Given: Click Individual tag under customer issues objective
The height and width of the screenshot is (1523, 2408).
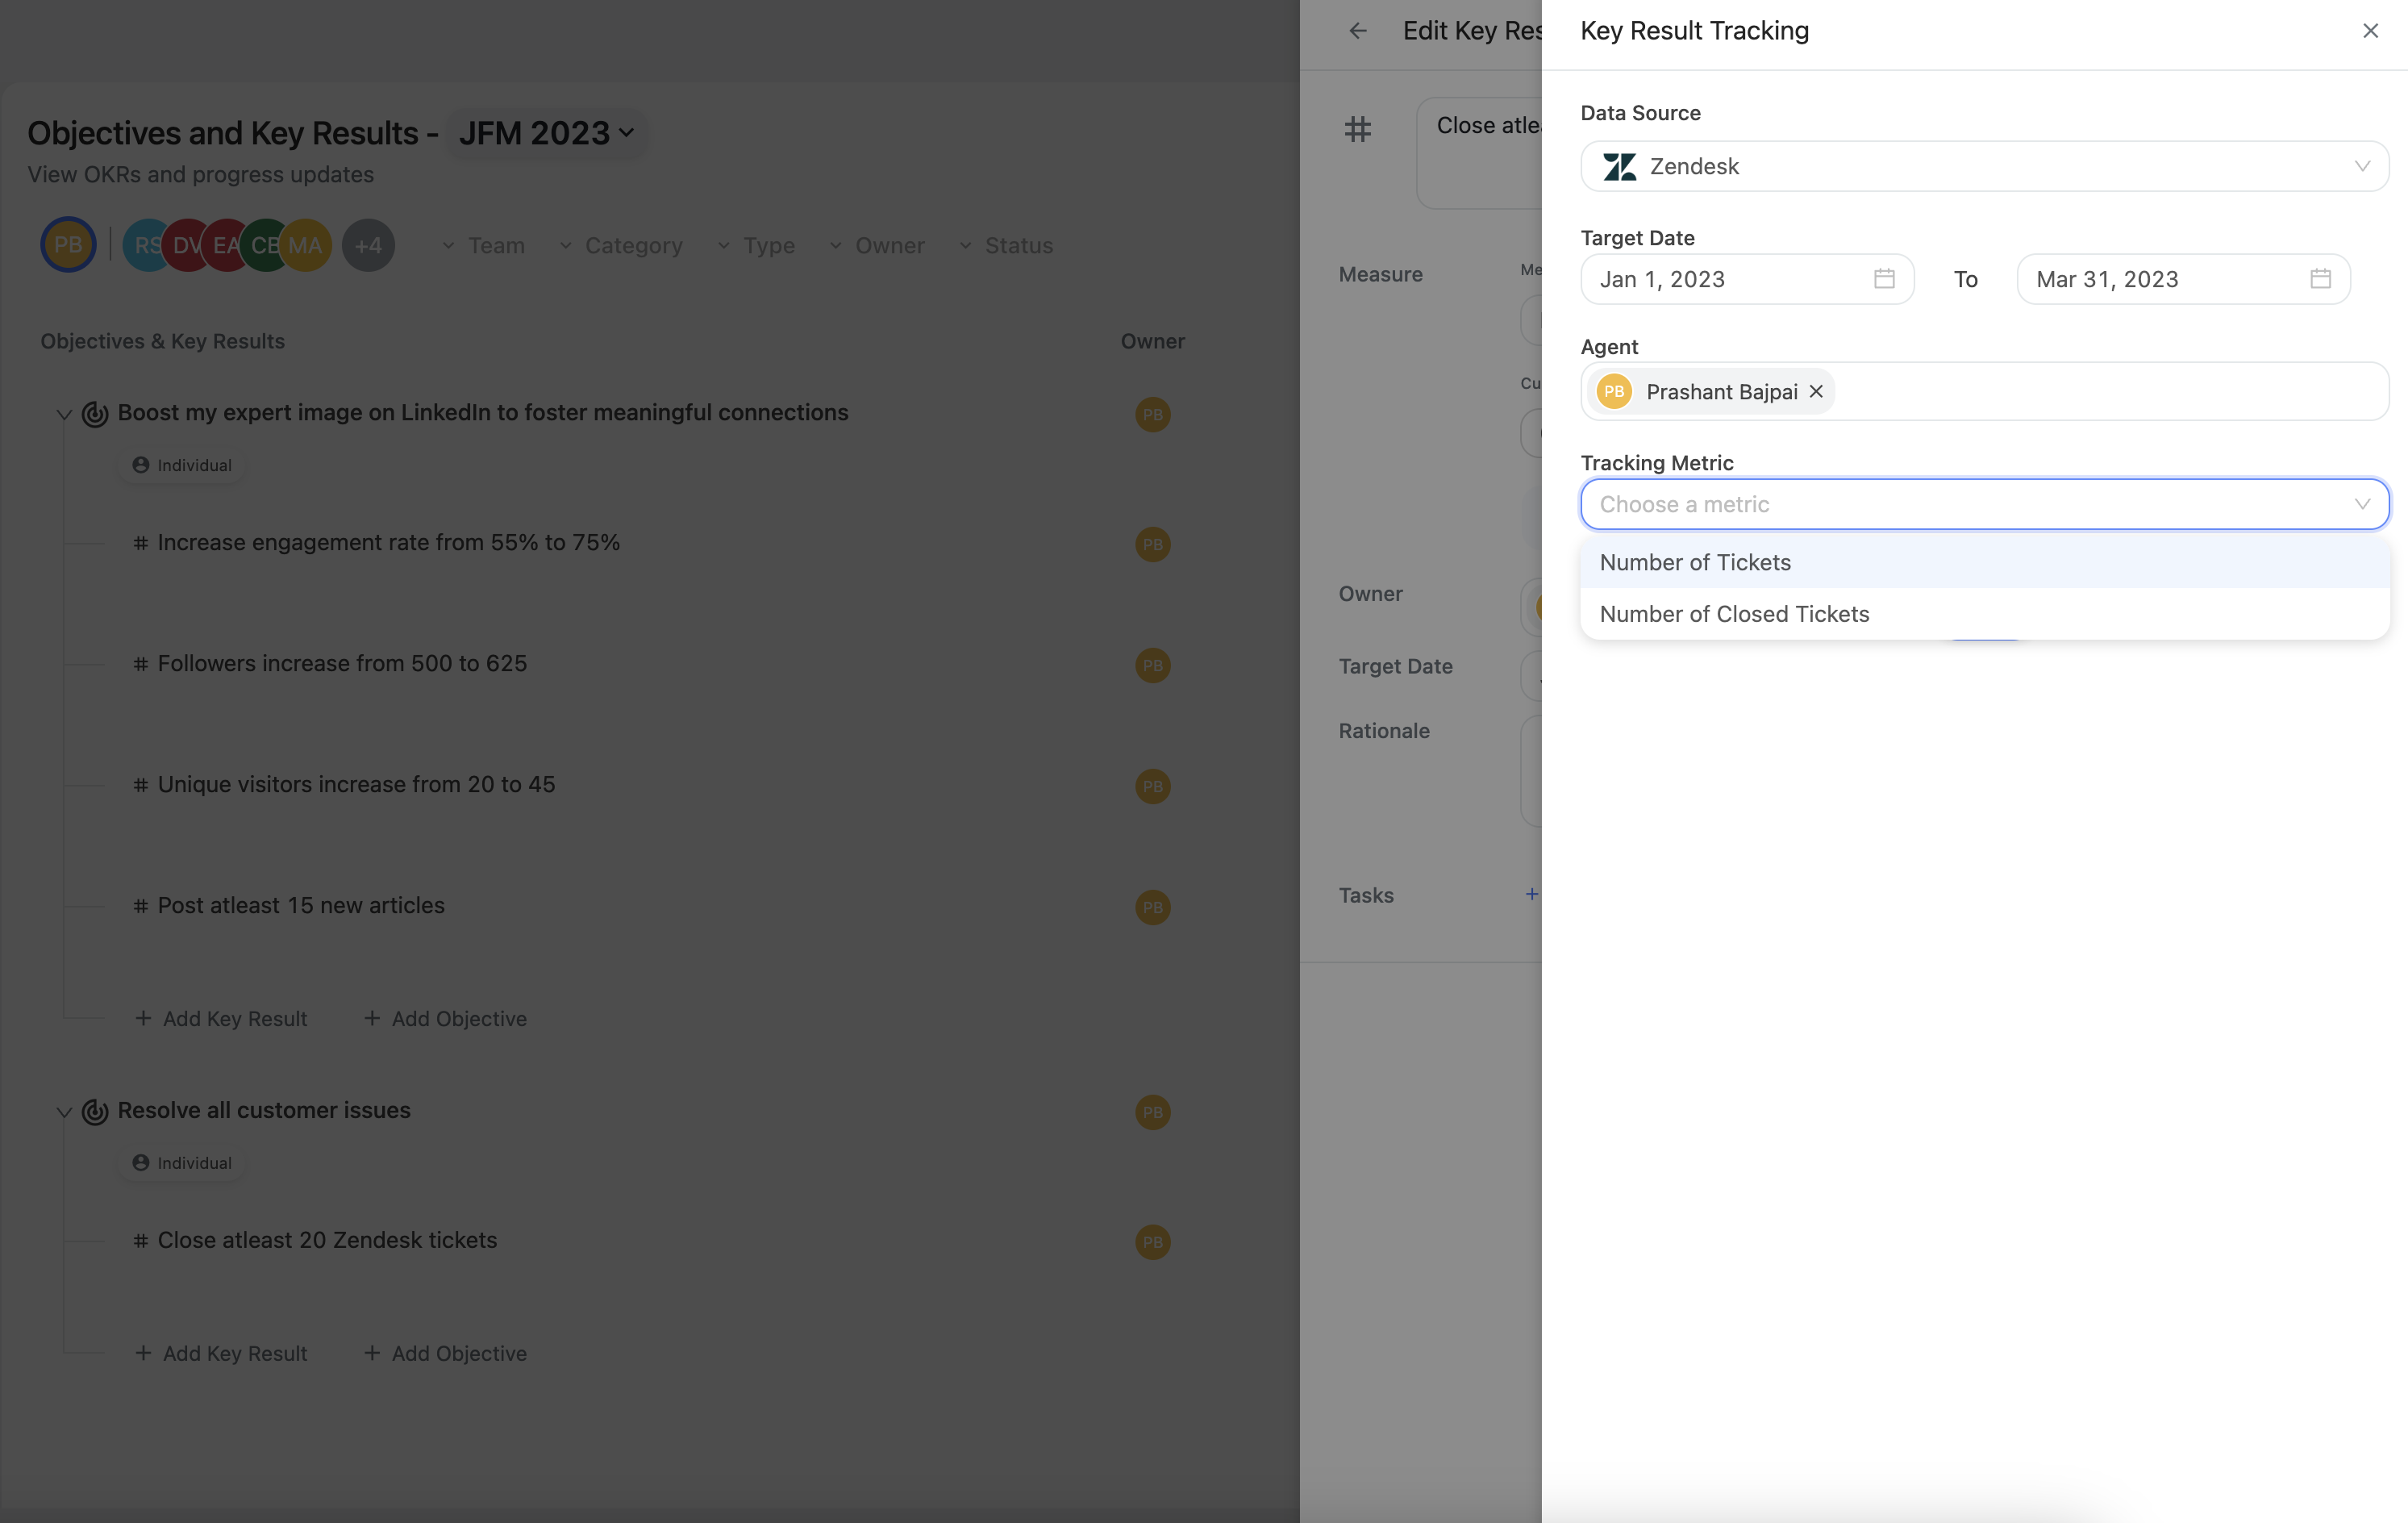Looking at the screenshot, I should pos(182,1164).
